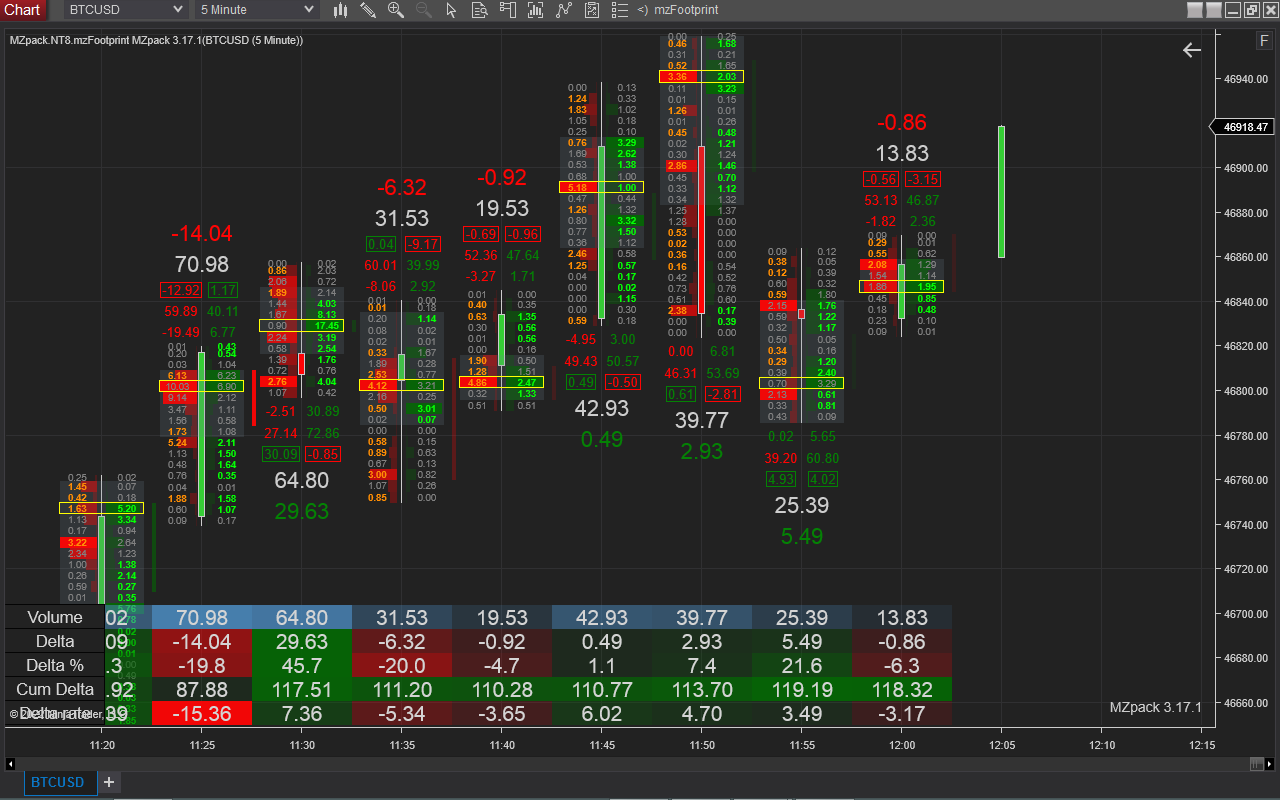Click the horizontal scrollbar right arrow

1256,764
